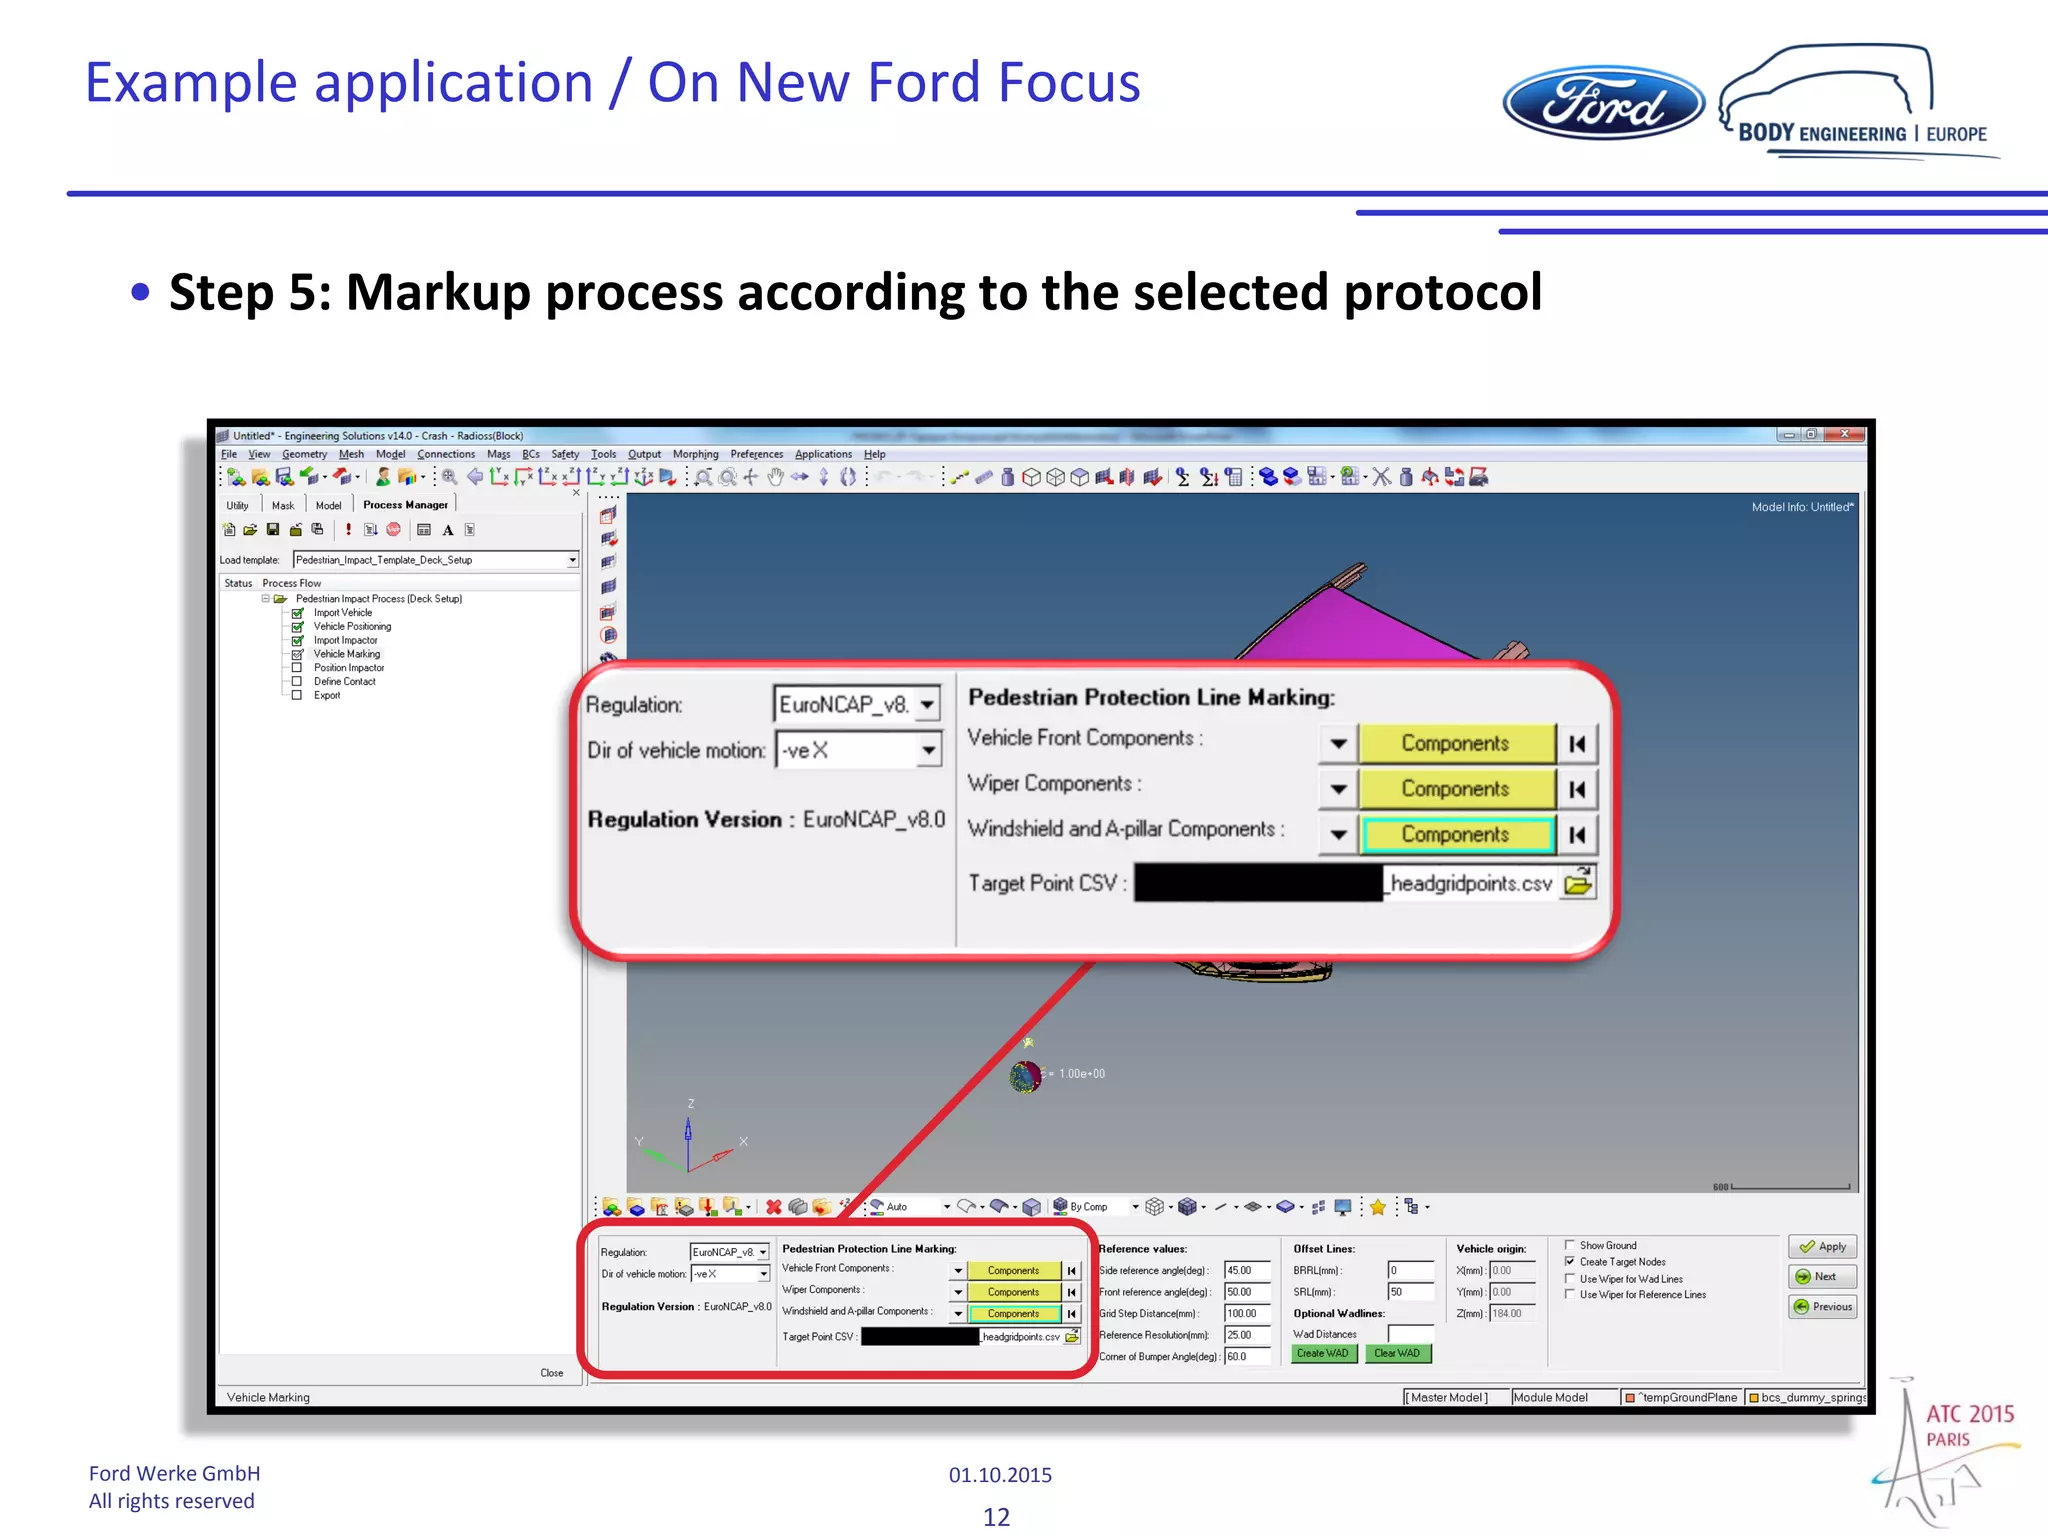Open the Morphing menu
This screenshot has height=1536, width=2048.
coord(695,454)
